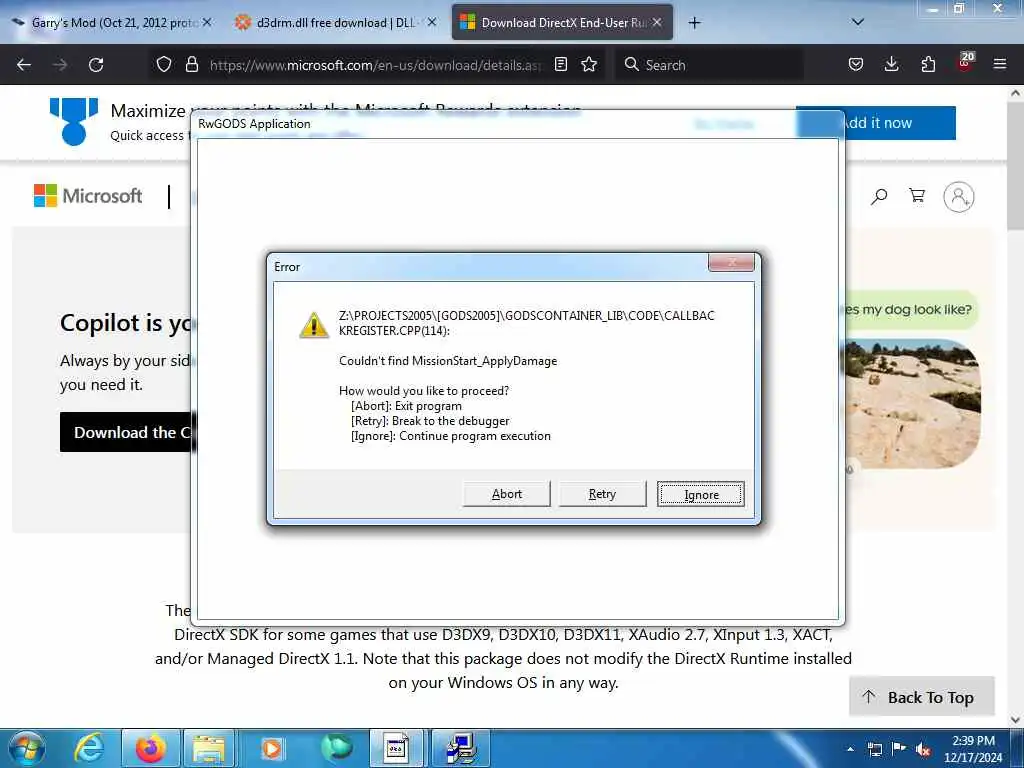Click the URL address bar

(376, 65)
